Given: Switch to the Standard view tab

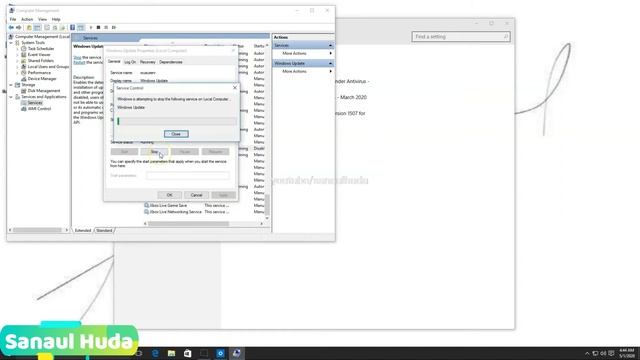Looking at the screenshot, I should [104, 231].
